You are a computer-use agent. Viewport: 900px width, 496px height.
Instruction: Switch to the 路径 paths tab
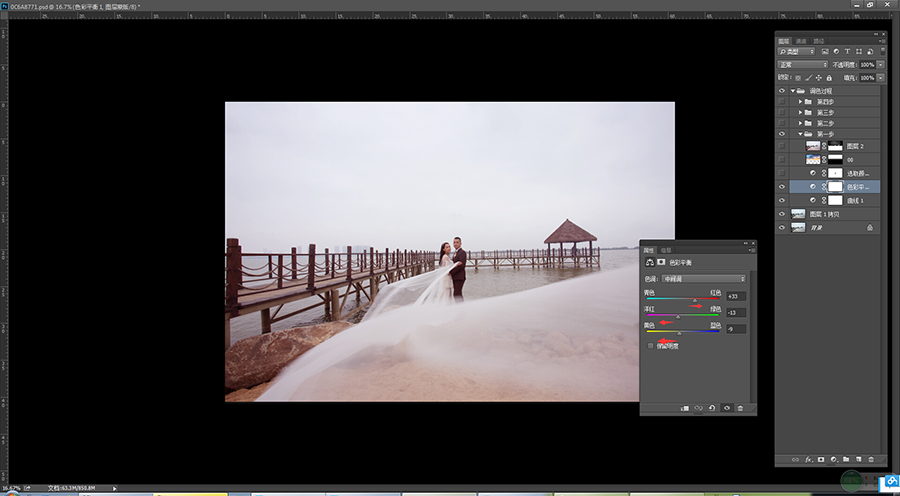pos(818,41)
